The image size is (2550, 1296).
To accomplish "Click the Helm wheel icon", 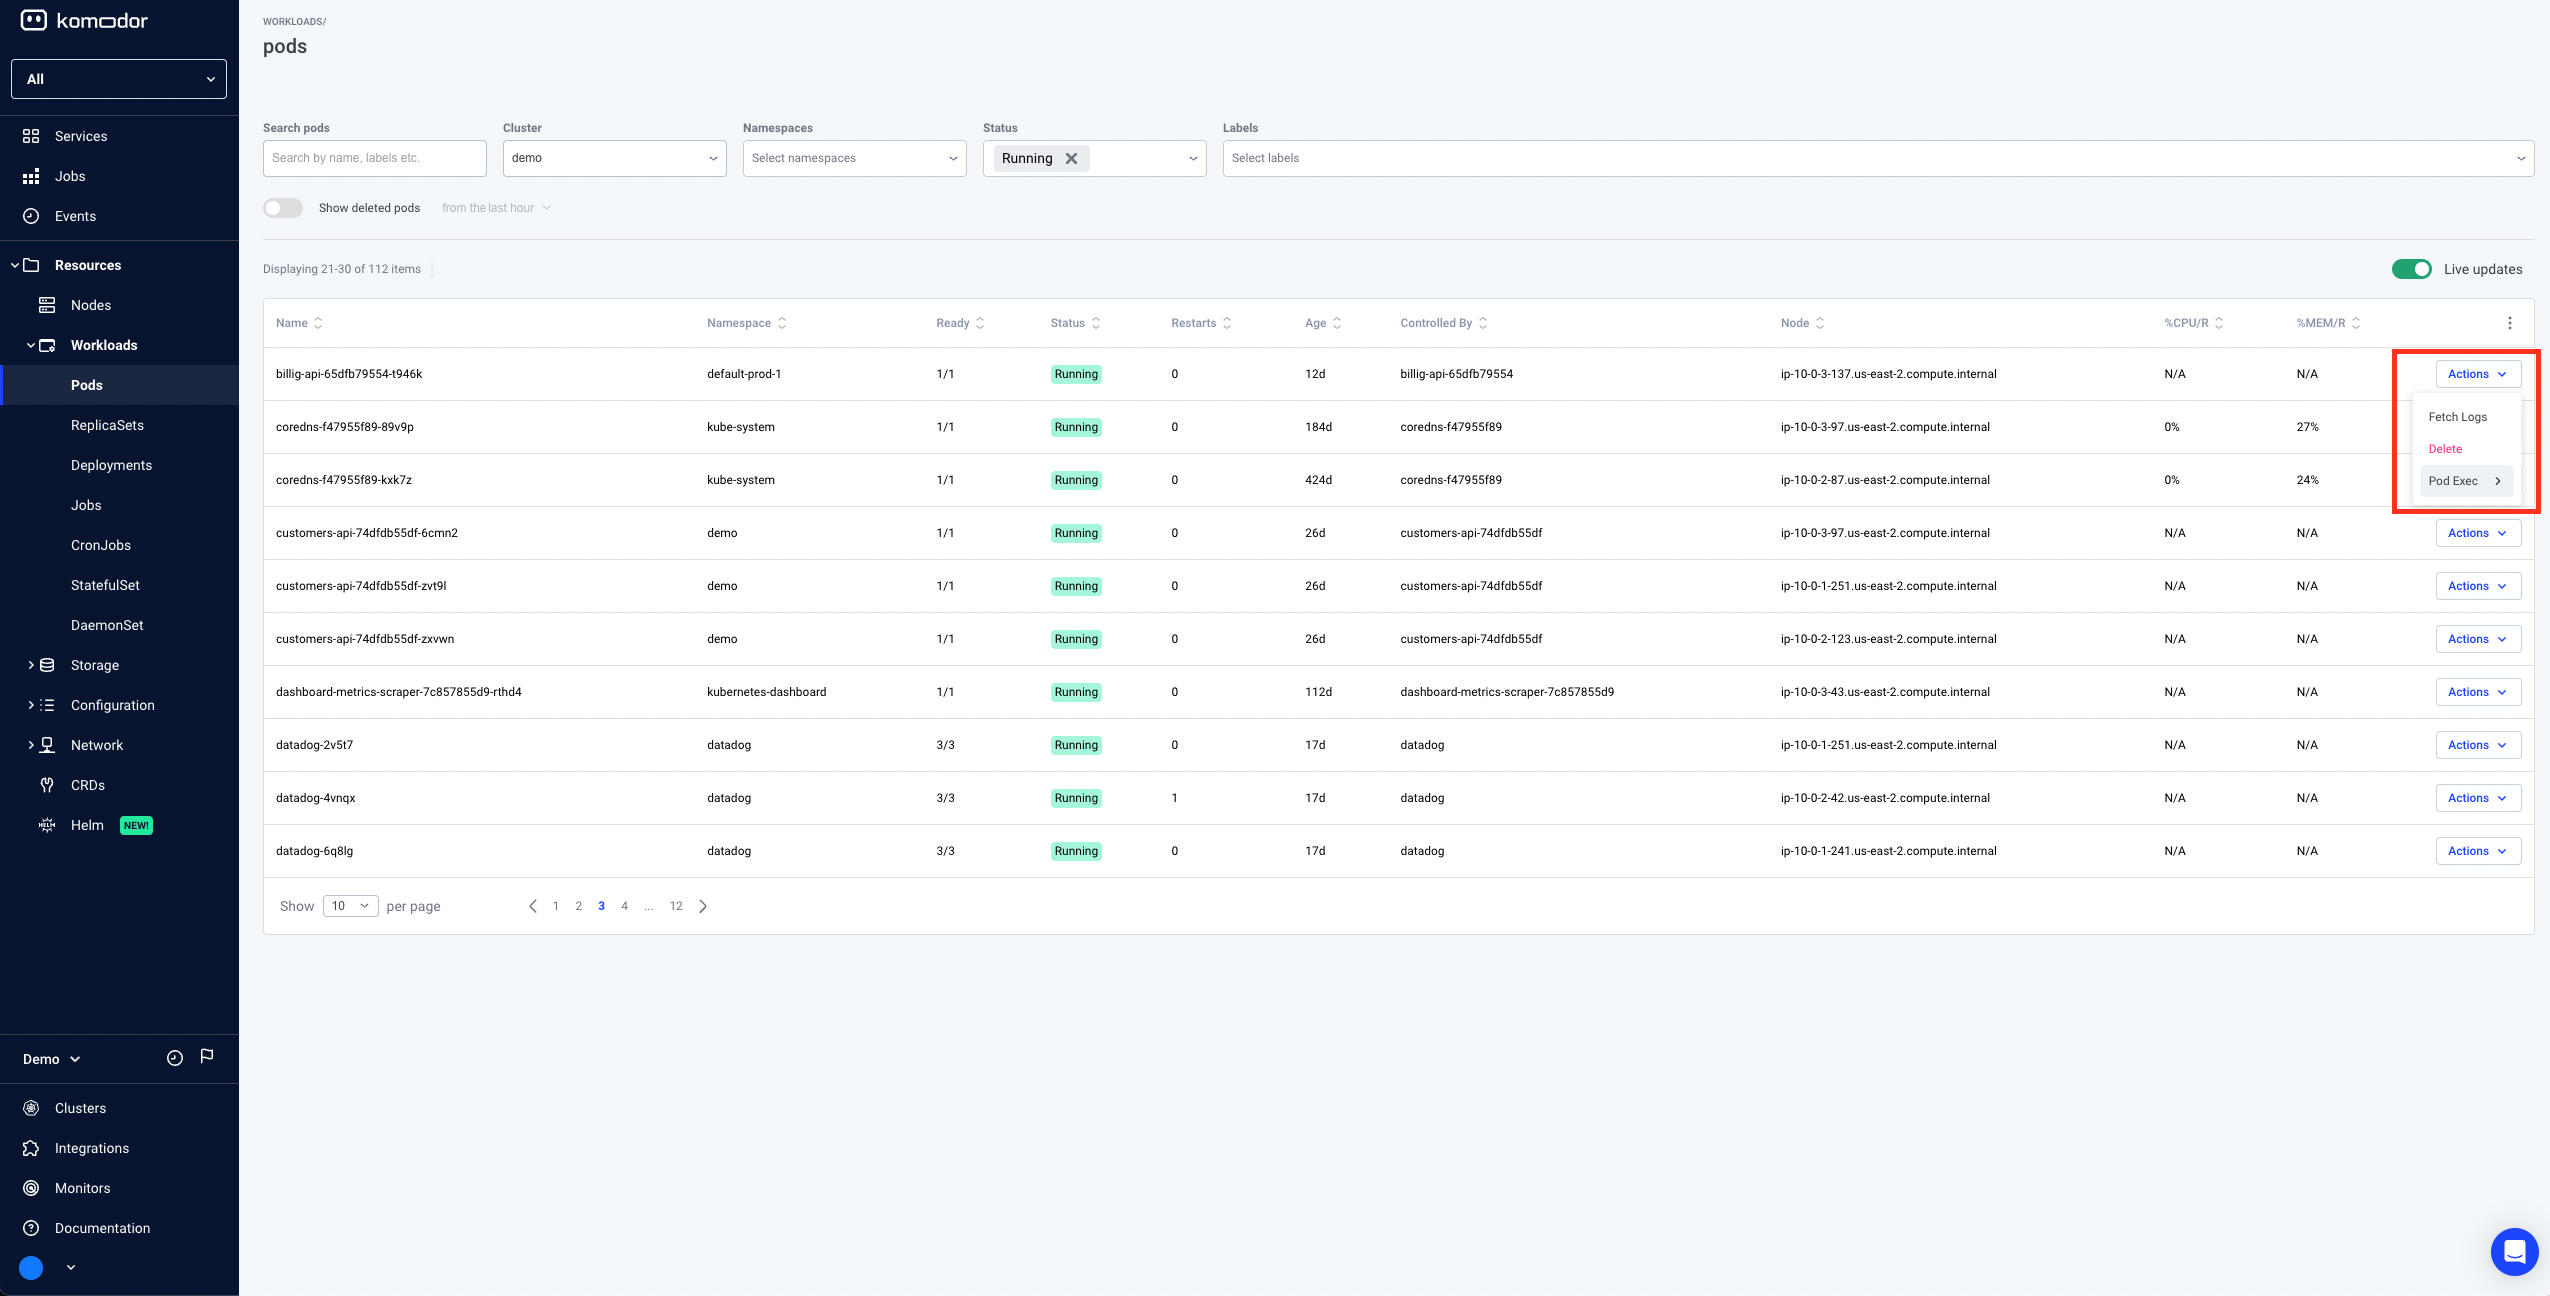I will click(x=47, y=825).
